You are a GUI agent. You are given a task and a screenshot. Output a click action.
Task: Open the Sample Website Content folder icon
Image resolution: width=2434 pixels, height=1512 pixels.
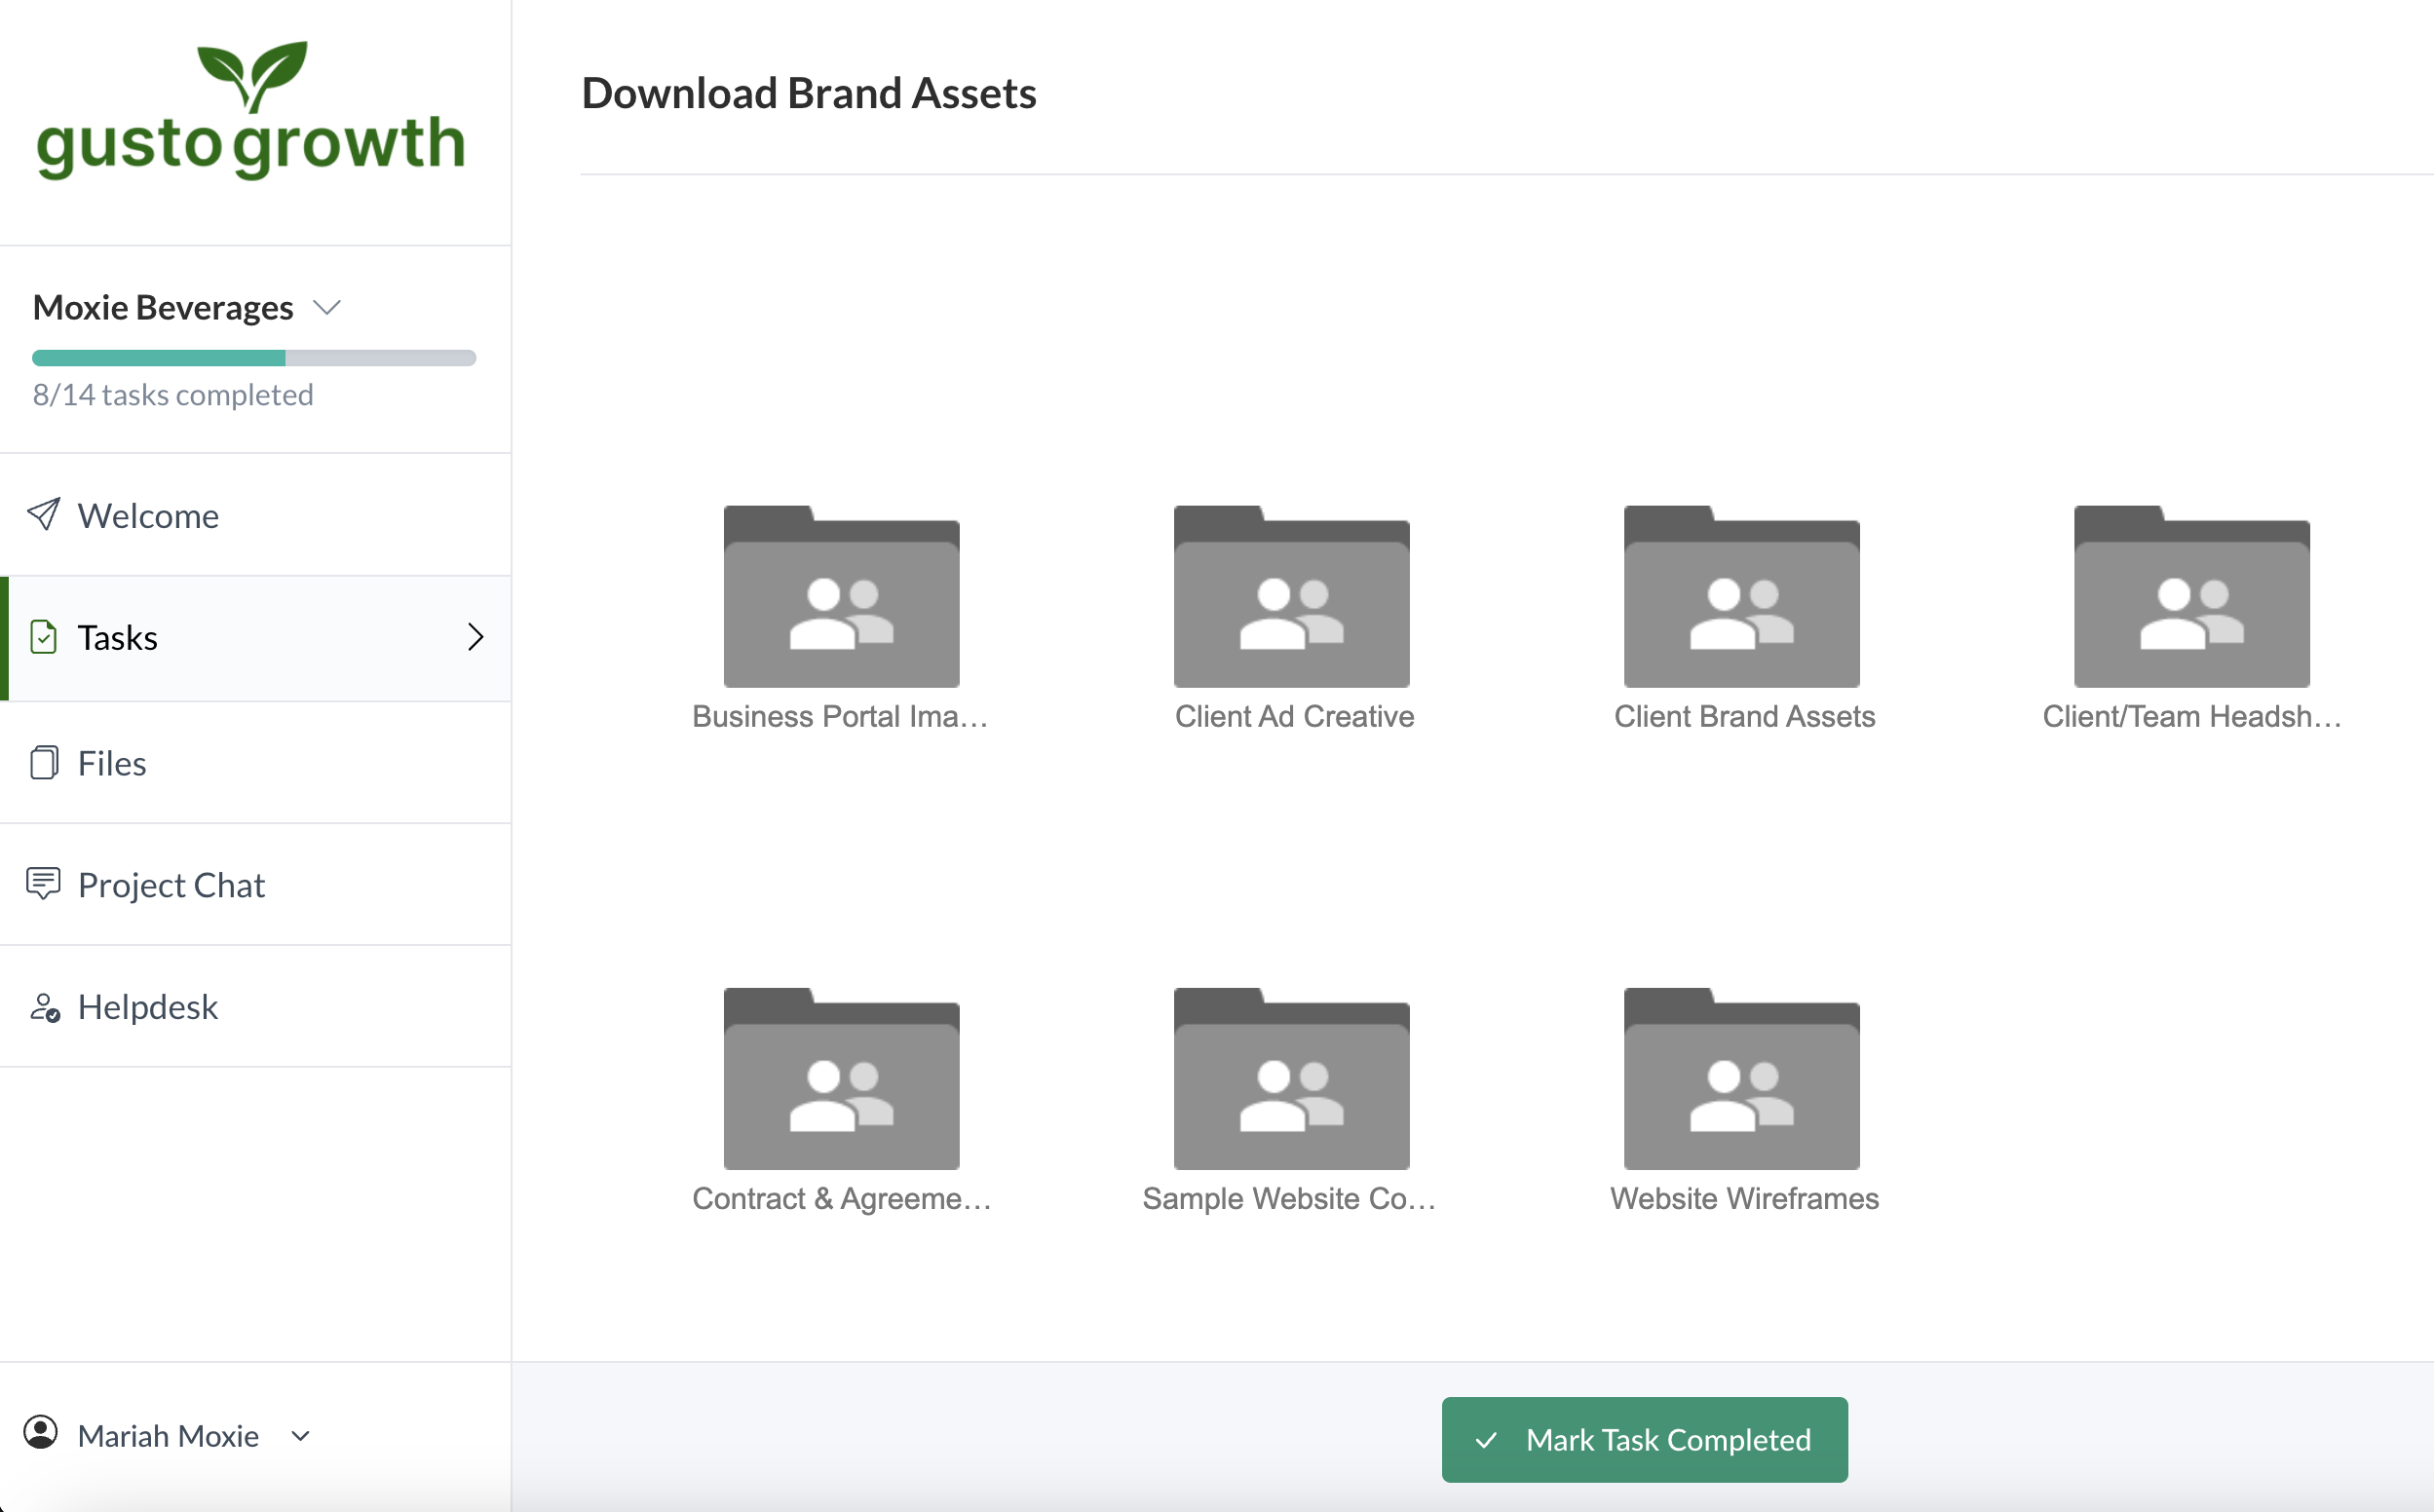[1291, 1080]
